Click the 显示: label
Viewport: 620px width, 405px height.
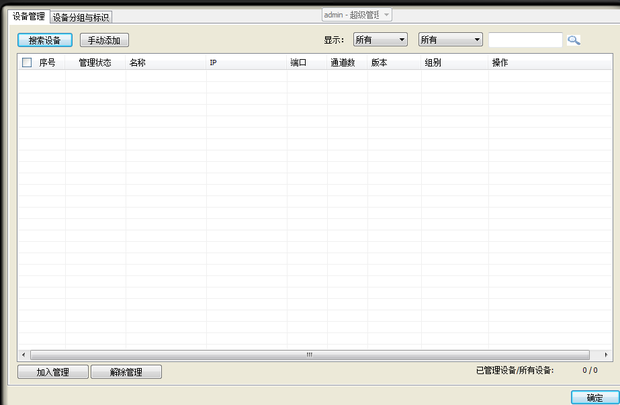(x=334, y=40)
